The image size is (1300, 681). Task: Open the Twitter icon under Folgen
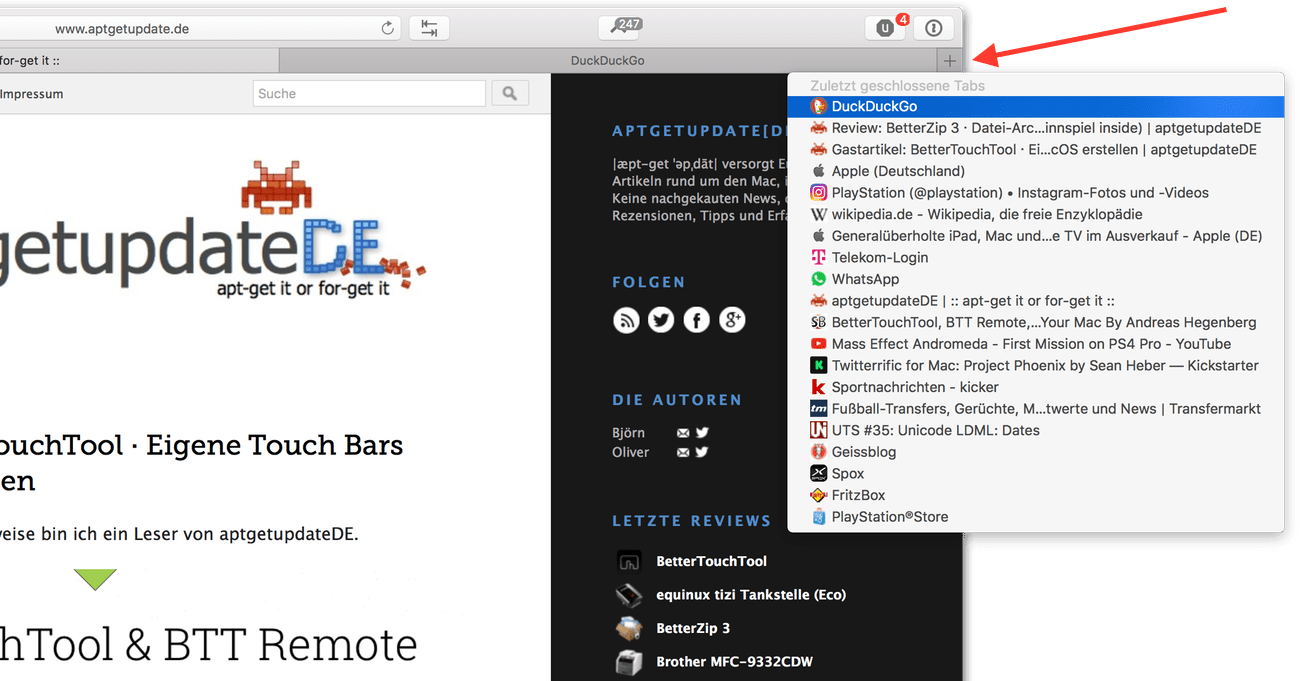[661, 320]
